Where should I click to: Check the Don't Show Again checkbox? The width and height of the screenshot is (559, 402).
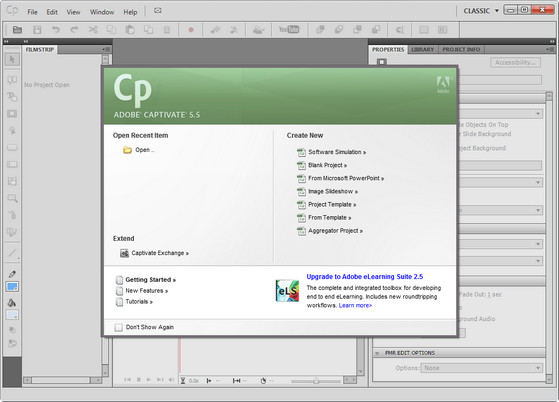118,327
